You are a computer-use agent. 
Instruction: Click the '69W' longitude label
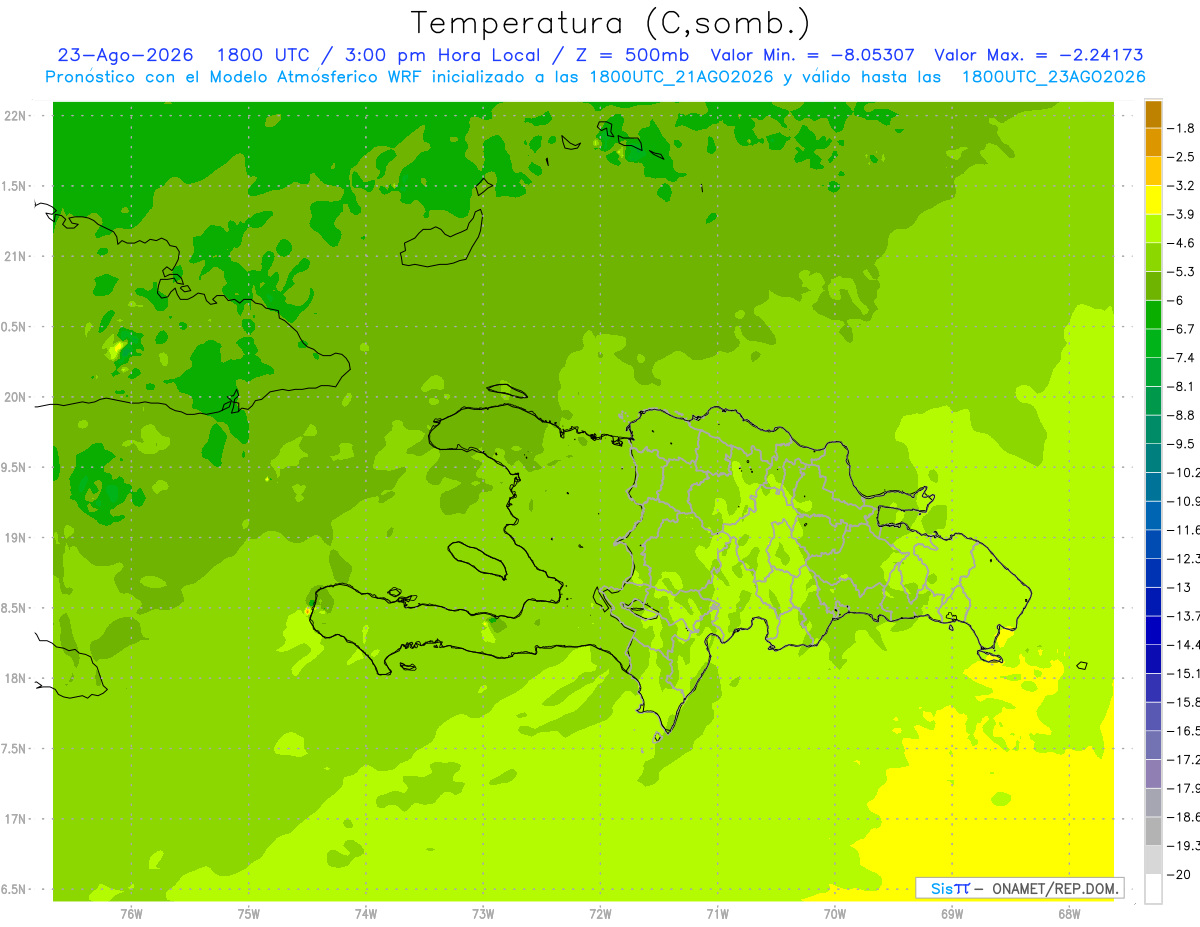coord(951,914)
